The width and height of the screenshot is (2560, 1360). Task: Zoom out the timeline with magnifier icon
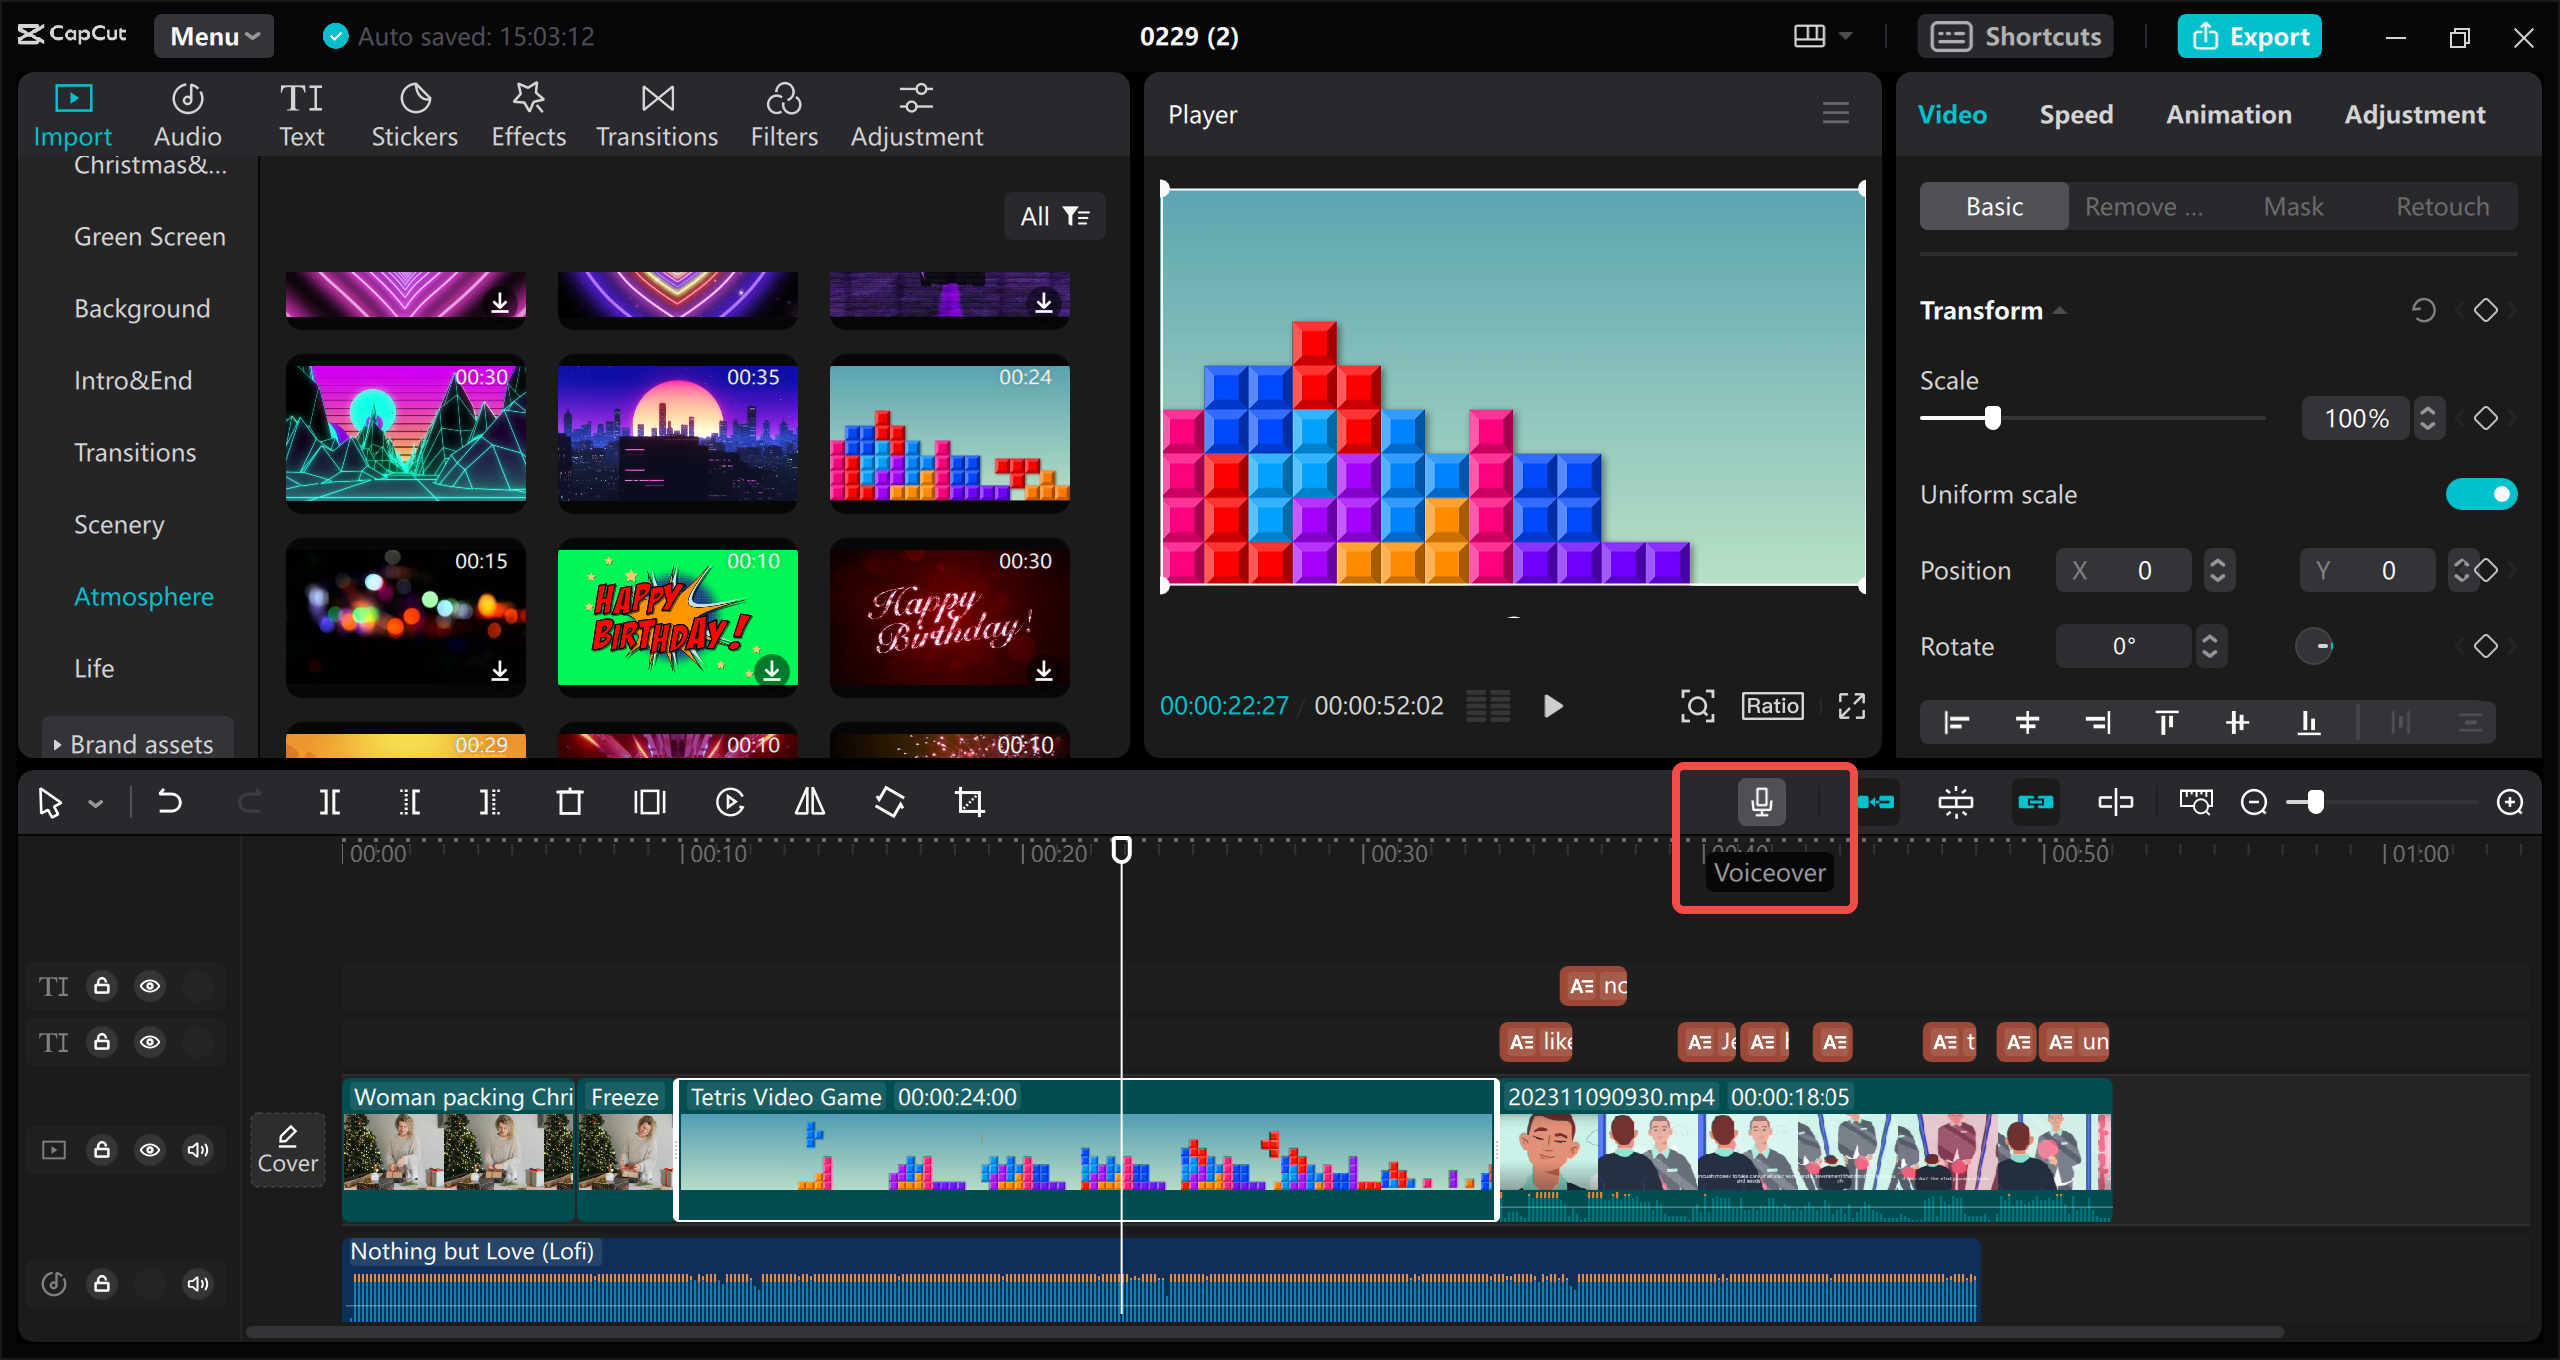coord(2253,801)
